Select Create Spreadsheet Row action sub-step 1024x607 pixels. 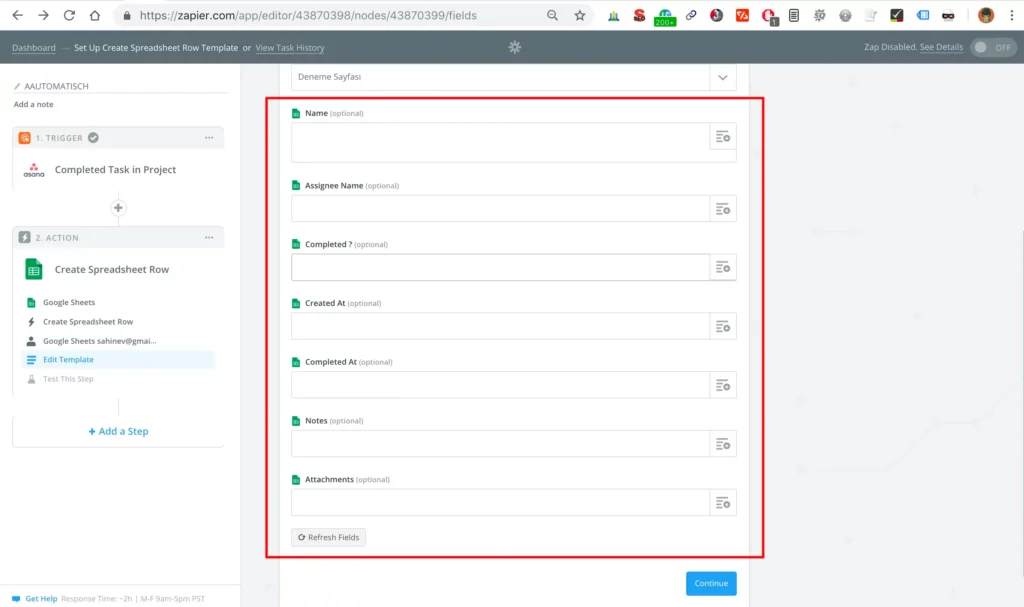[88, 321]
